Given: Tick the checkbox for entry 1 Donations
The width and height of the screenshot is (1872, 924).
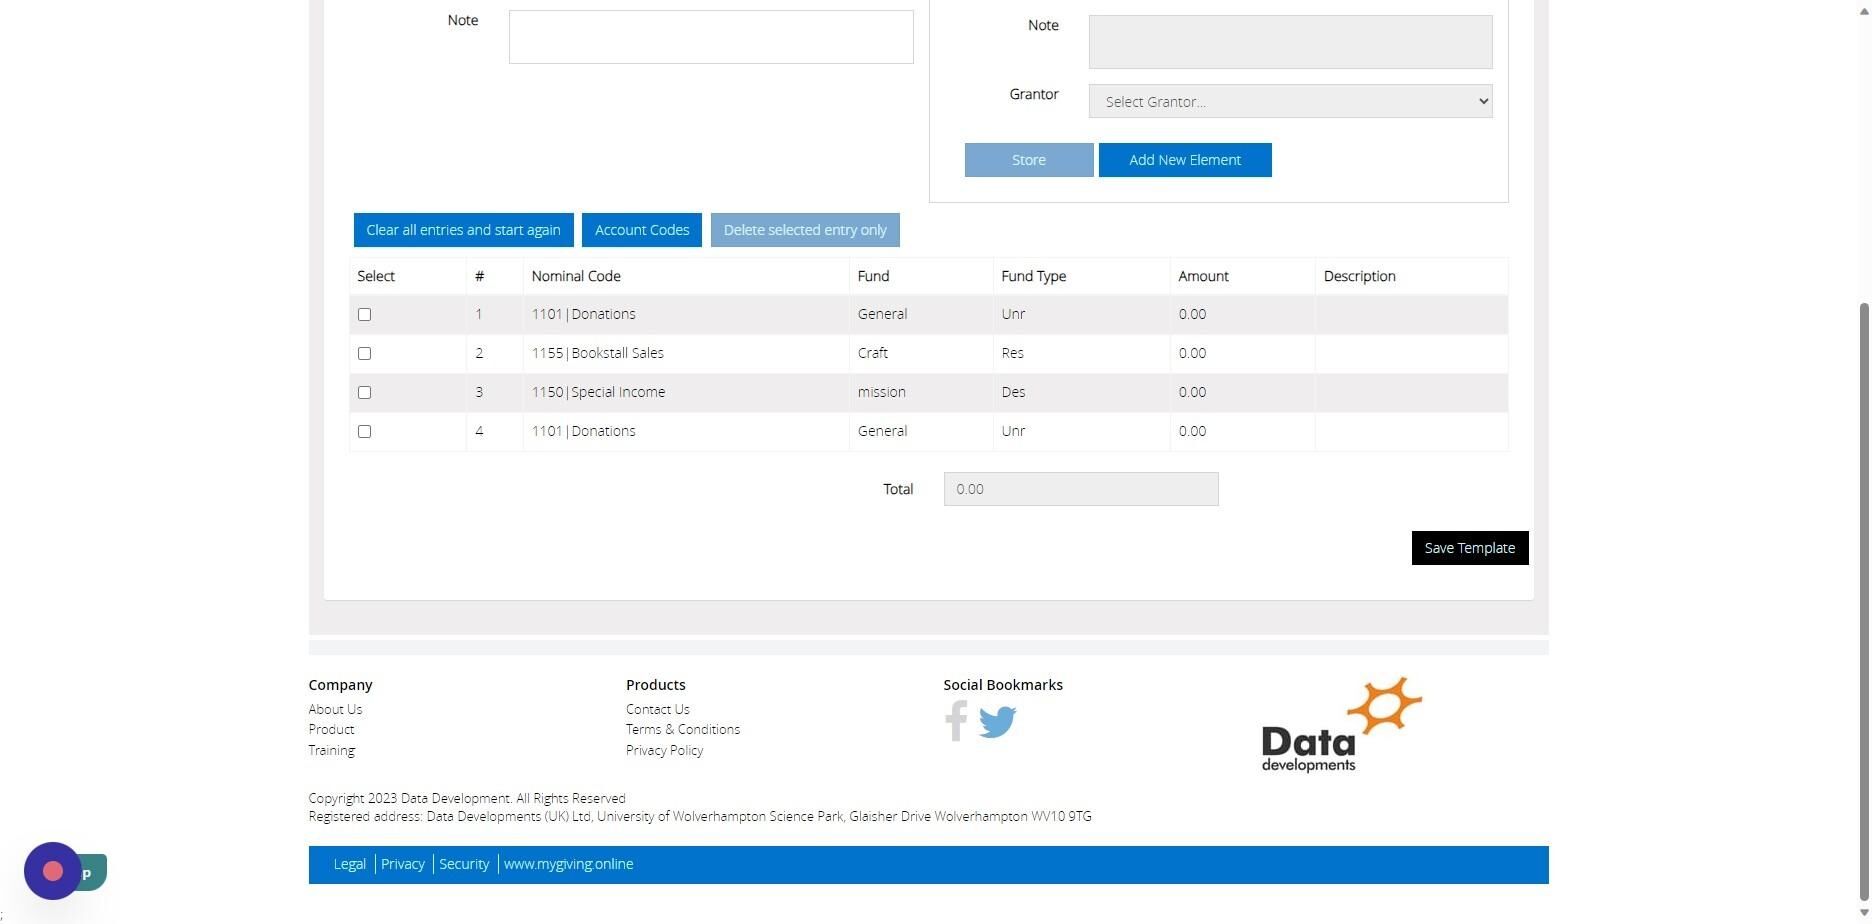Looking at the screenshot, I should tap(364, 315).
